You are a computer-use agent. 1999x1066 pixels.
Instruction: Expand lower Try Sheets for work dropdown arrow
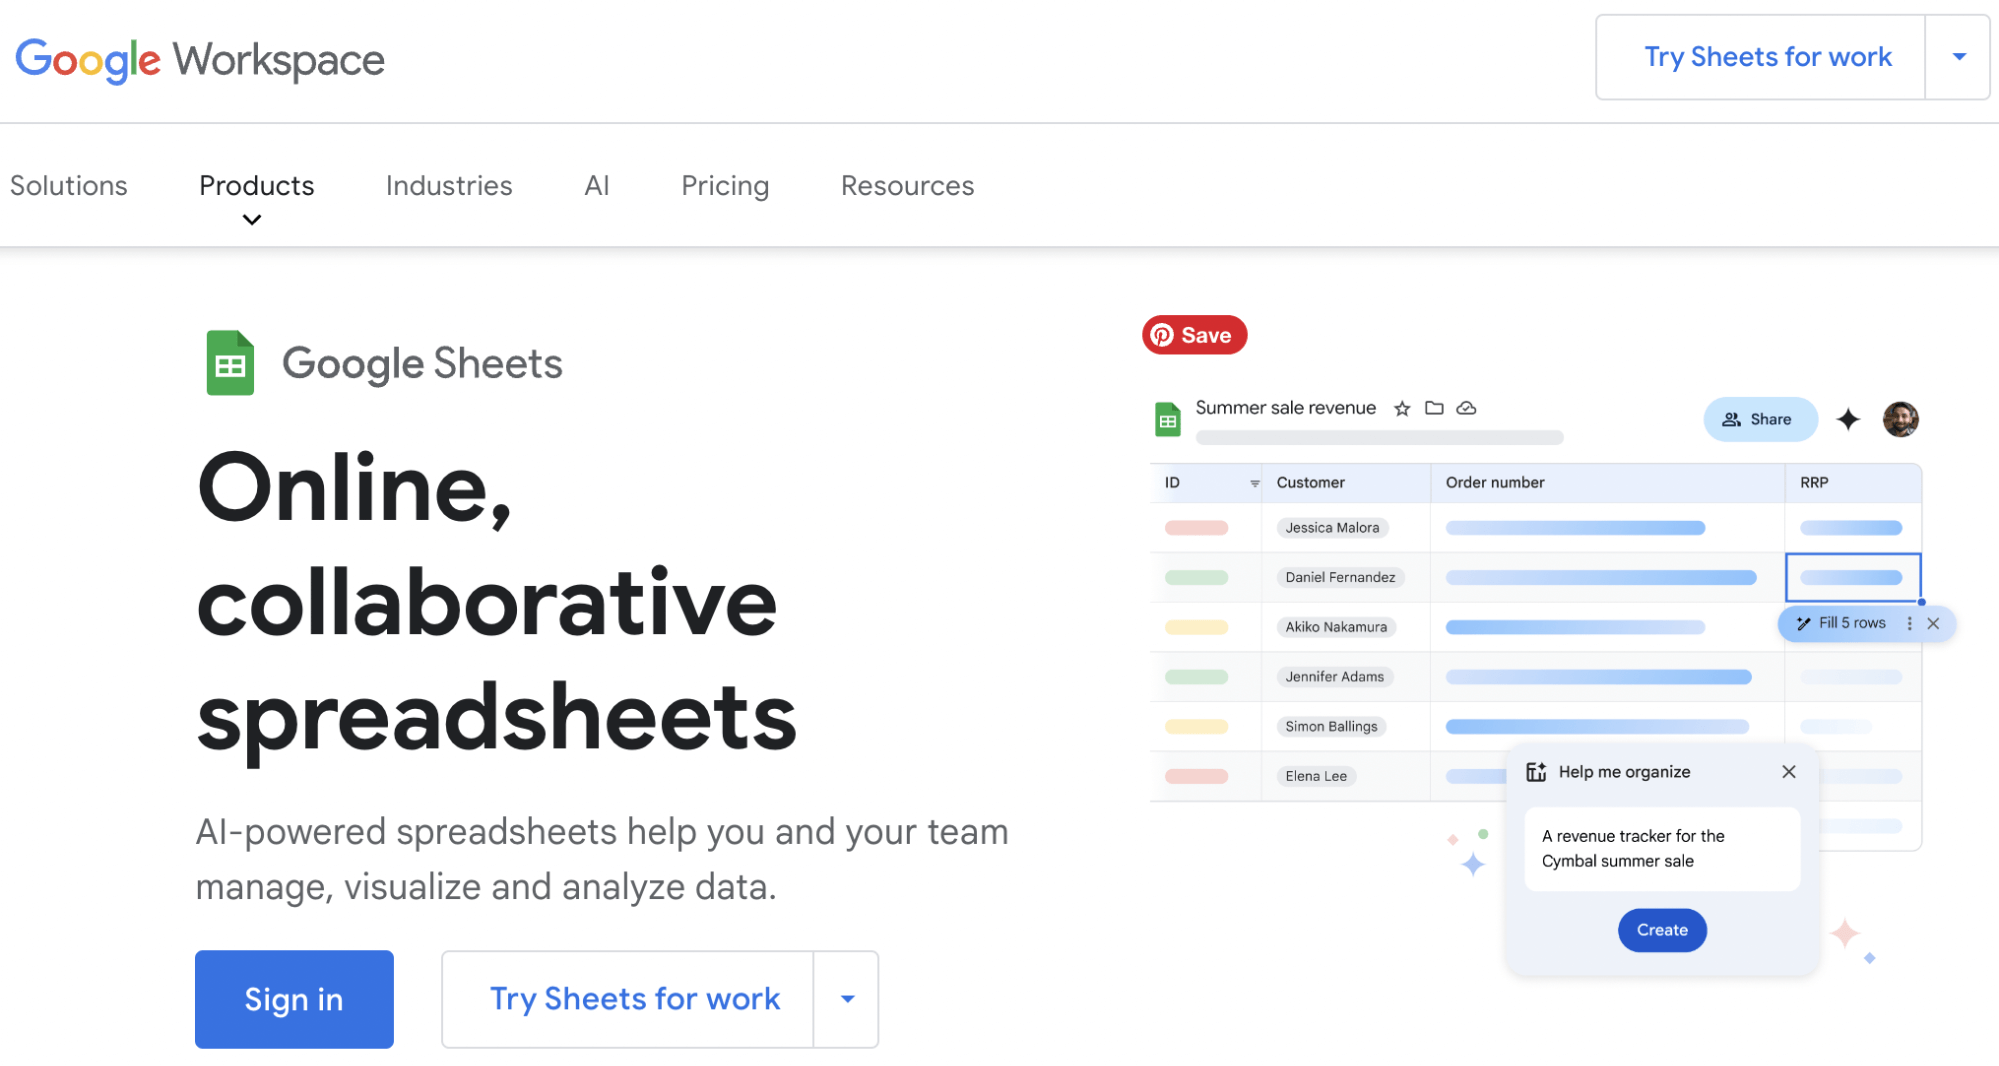point(847,999)
